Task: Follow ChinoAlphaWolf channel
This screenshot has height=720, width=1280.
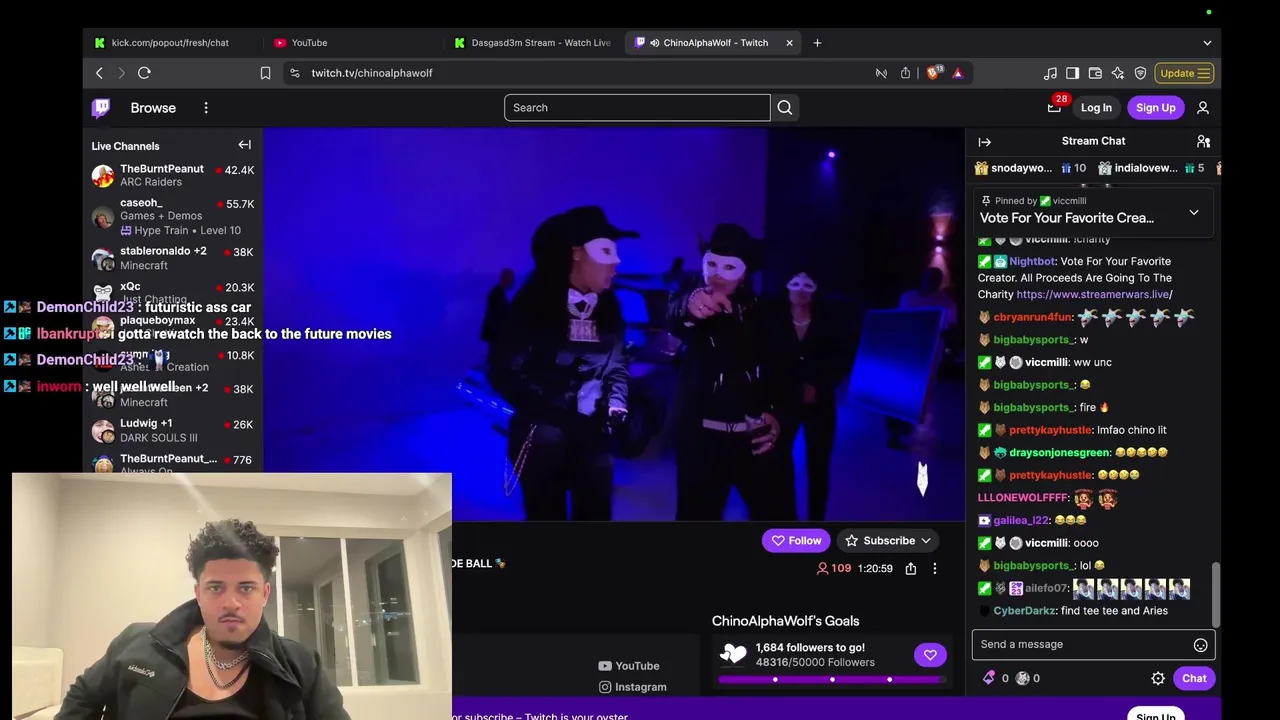Action: [x=796, y=541]
